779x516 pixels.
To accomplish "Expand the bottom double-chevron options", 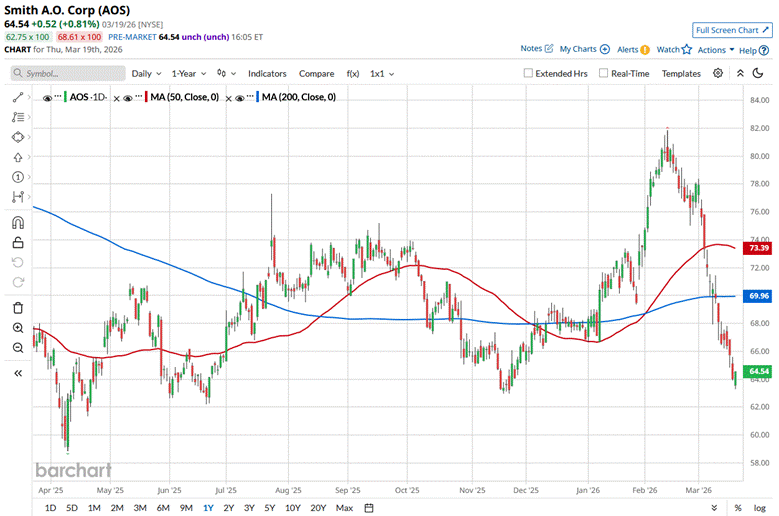I will (714, 508).
